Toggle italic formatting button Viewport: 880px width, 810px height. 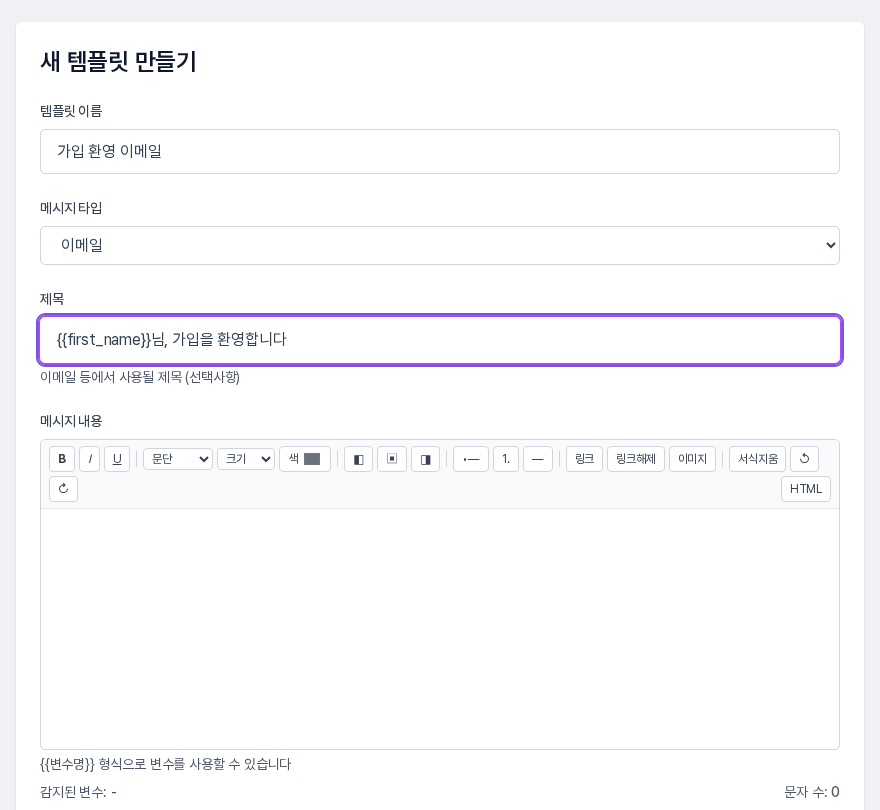pos(90,459)
